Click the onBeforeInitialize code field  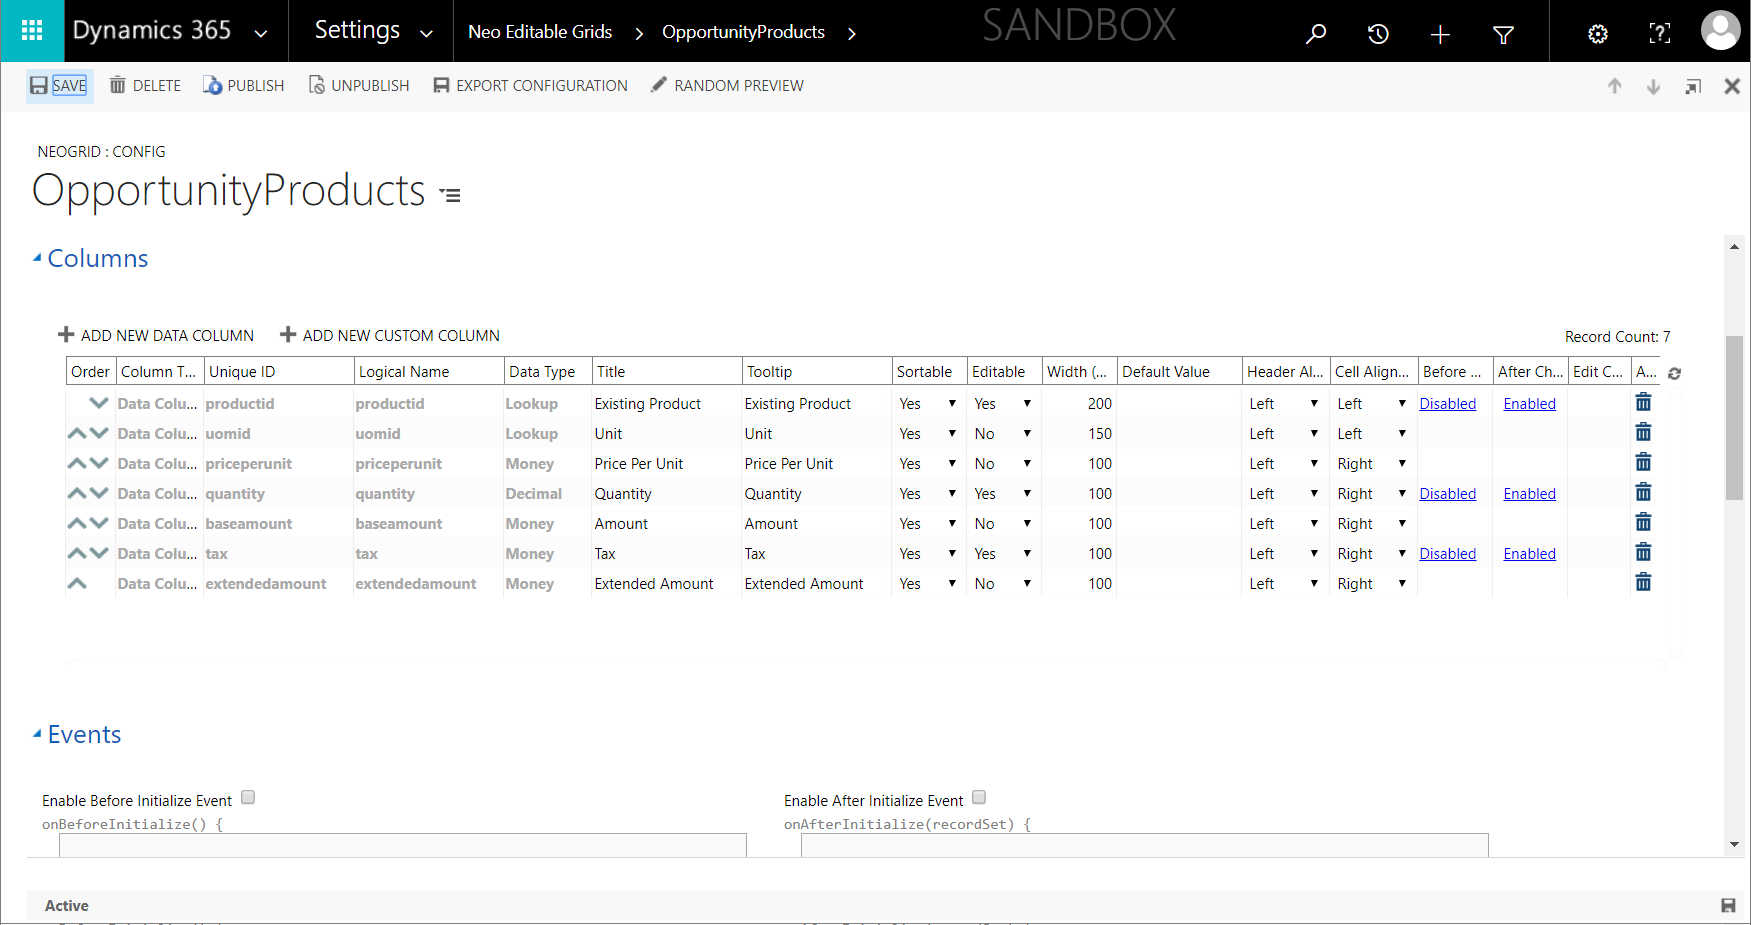[403, 845]
